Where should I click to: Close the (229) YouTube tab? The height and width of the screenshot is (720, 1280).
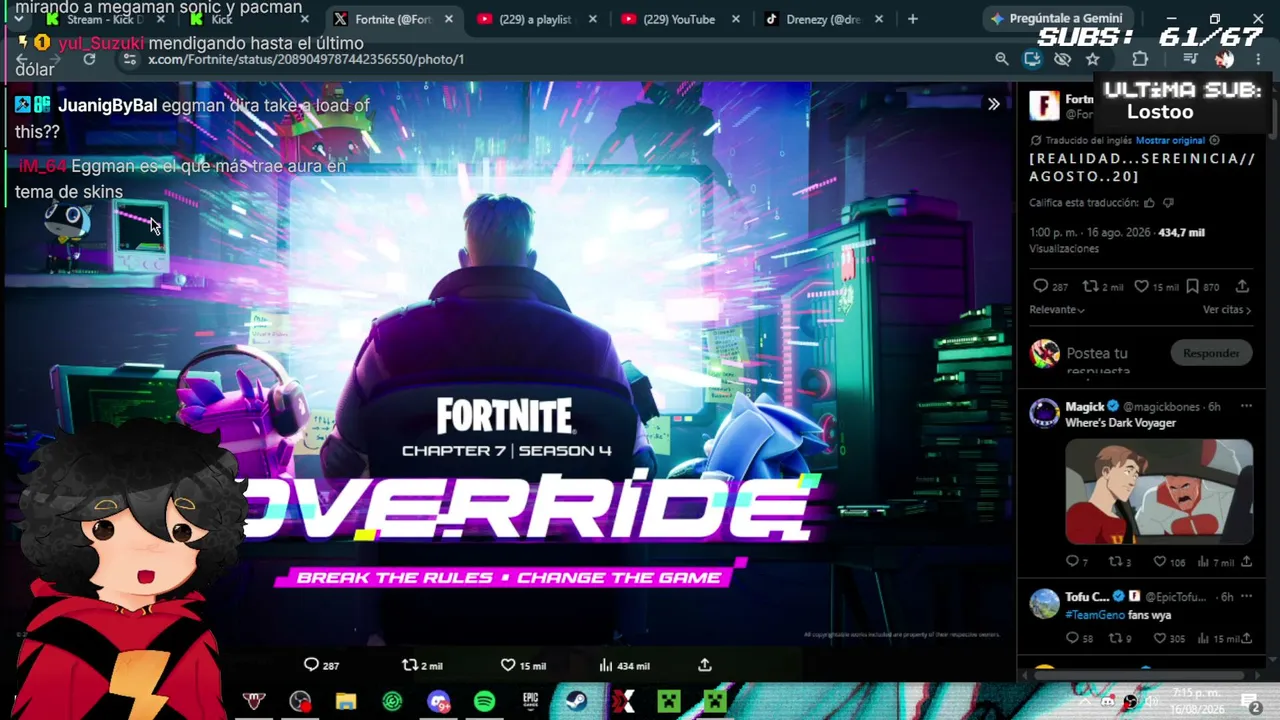point(736,19)
